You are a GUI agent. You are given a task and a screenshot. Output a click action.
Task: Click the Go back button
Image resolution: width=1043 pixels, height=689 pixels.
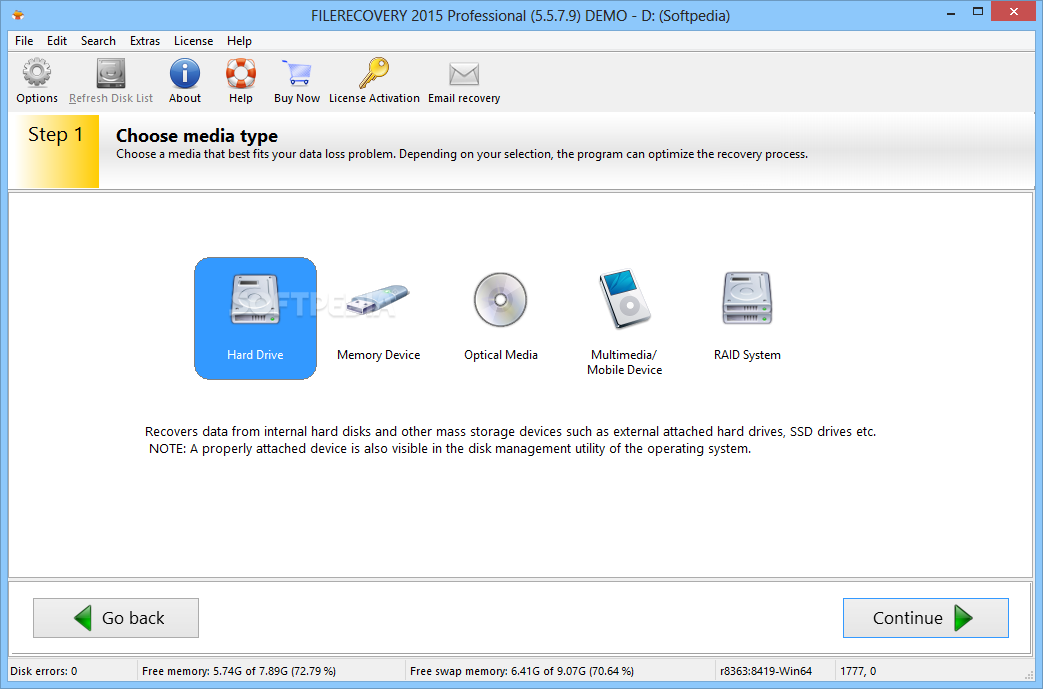coord(116,618)
